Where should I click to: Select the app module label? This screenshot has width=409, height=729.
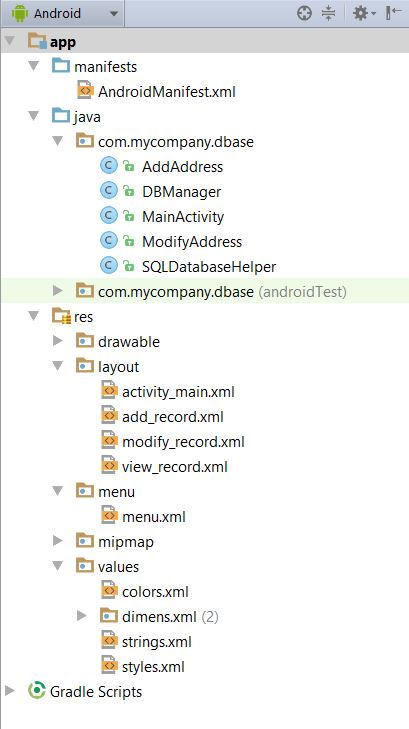pos(63,42)
